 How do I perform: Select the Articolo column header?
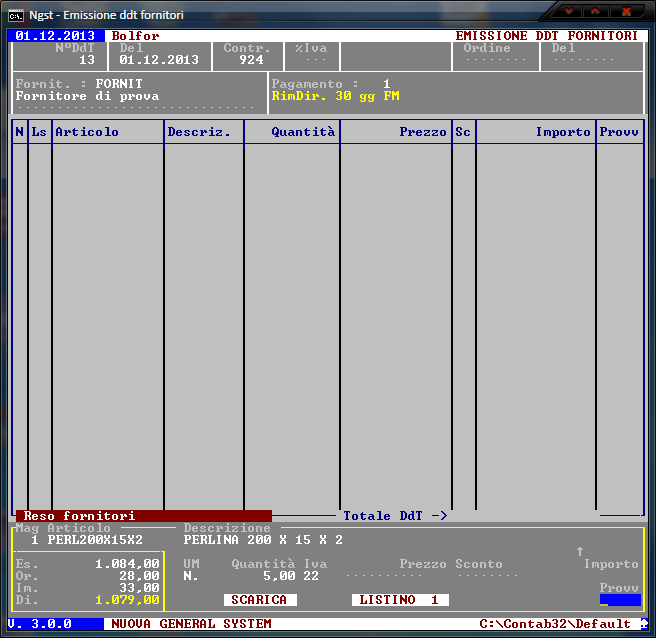pos(87,132)
